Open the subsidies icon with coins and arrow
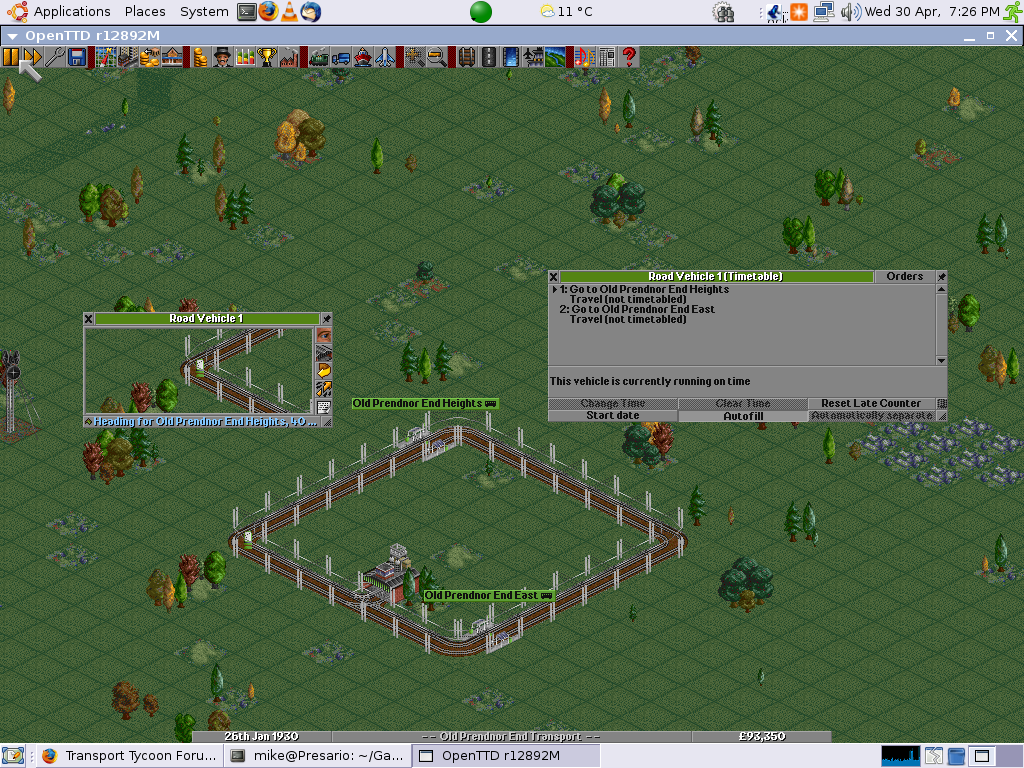1024x768 pixels. 150,57
